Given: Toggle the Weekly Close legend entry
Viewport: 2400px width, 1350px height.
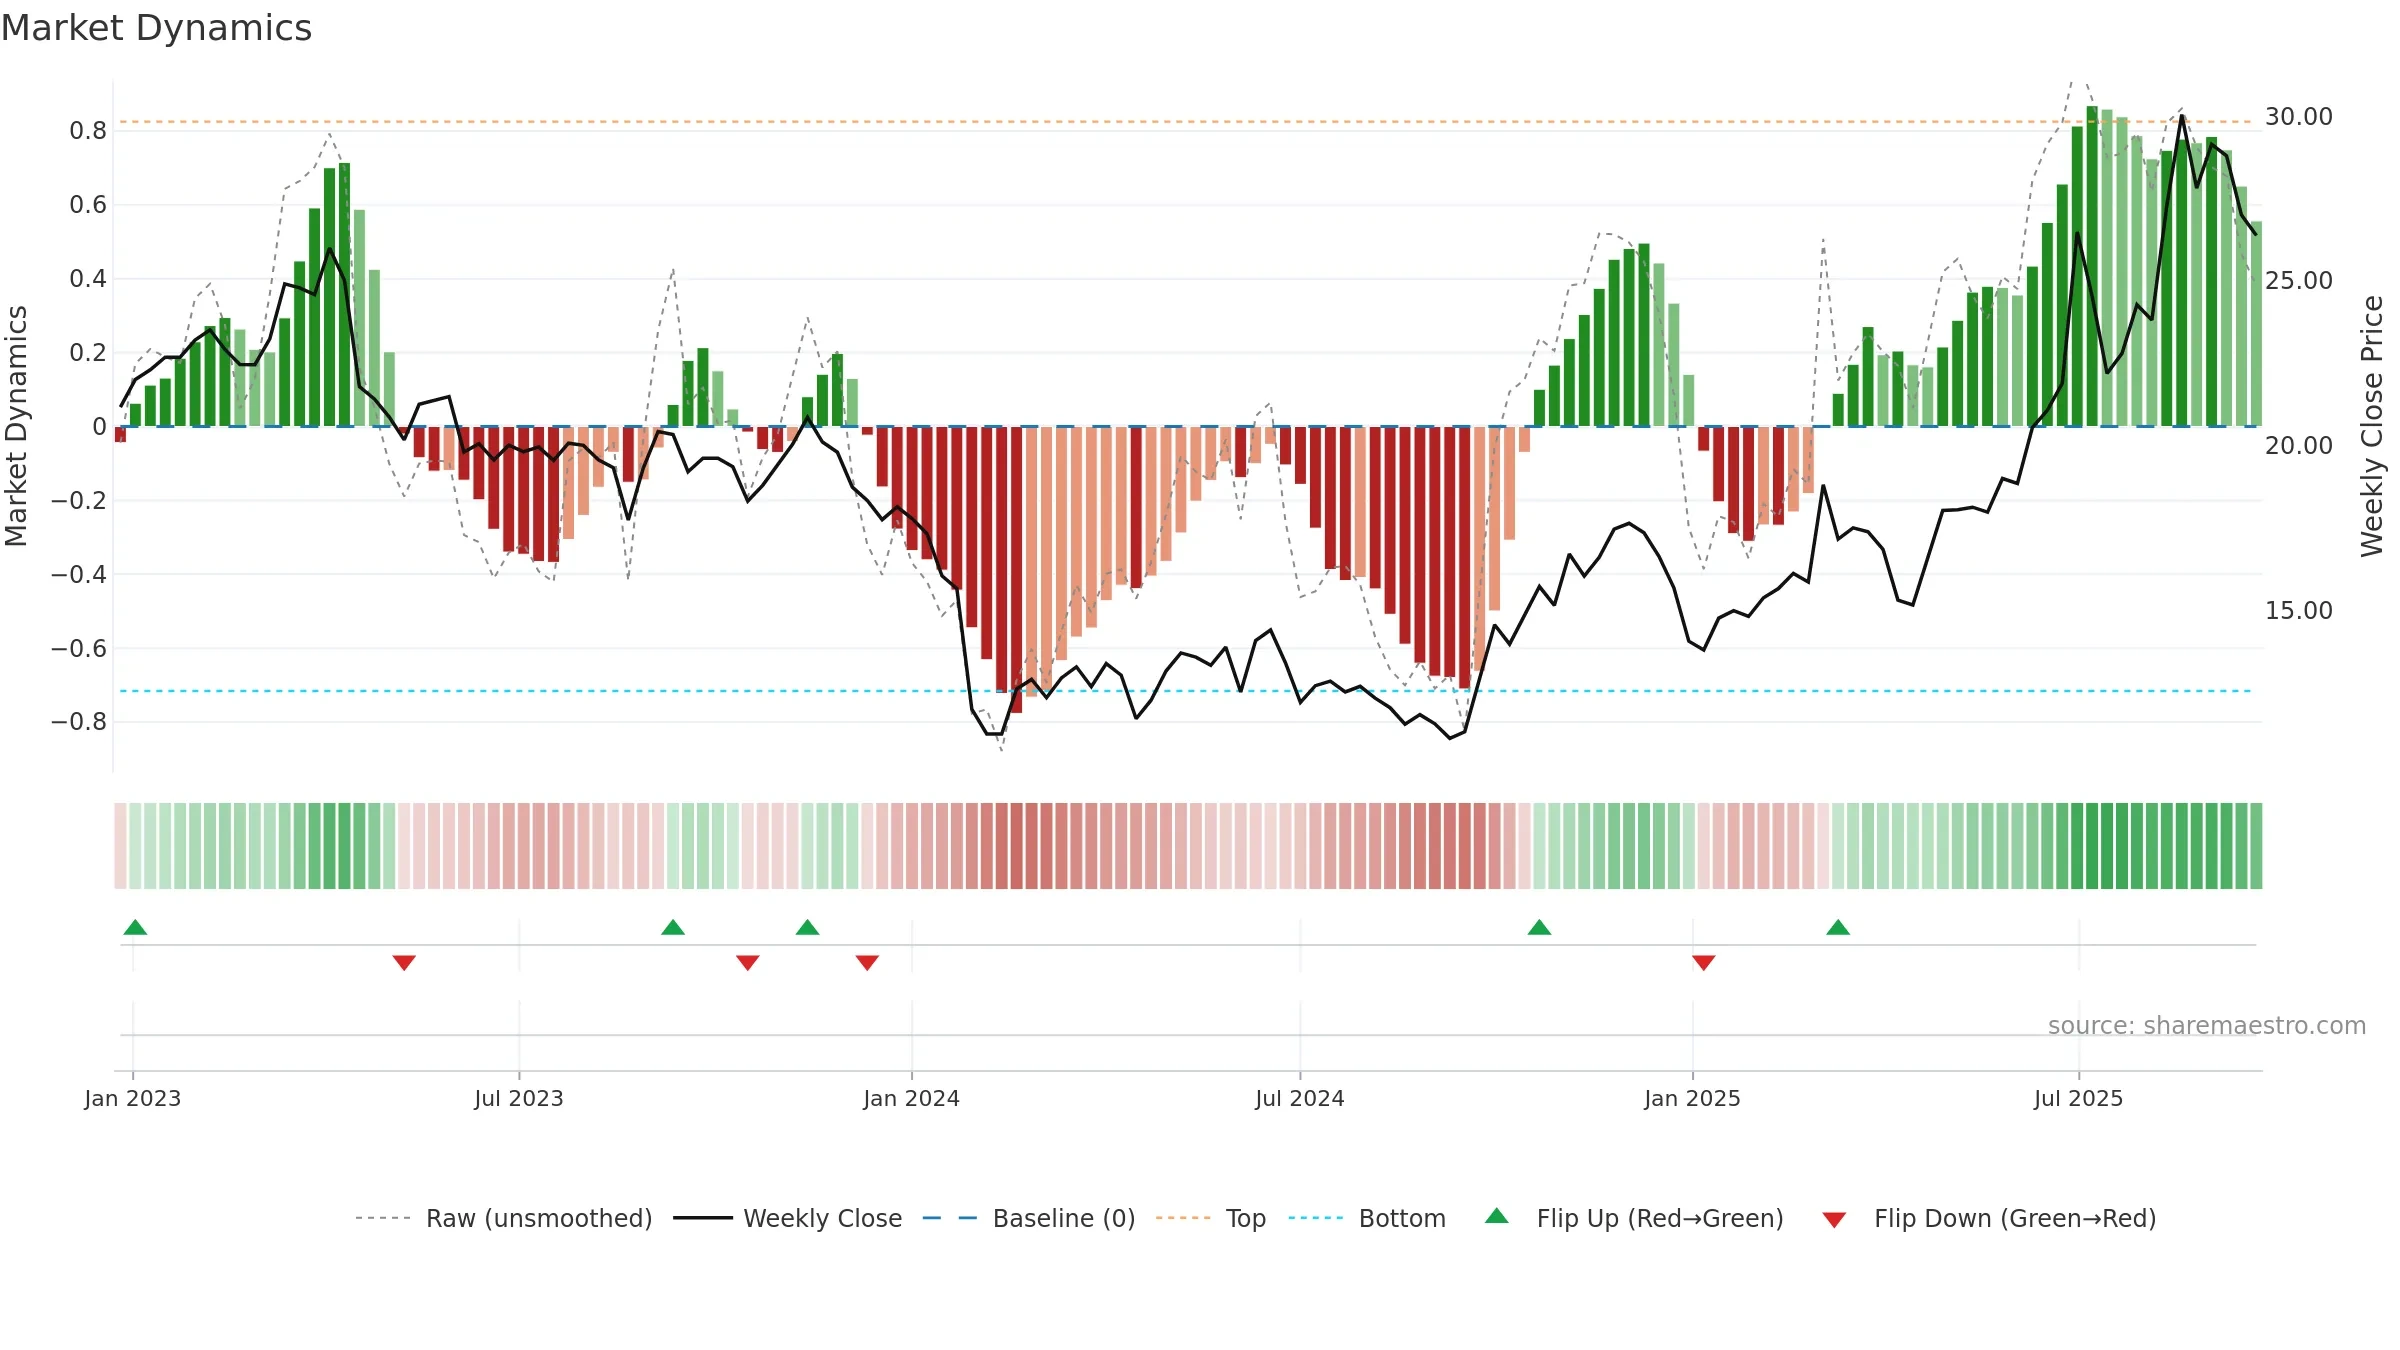Looking at the screenshot, I should tap(787, 1218).
